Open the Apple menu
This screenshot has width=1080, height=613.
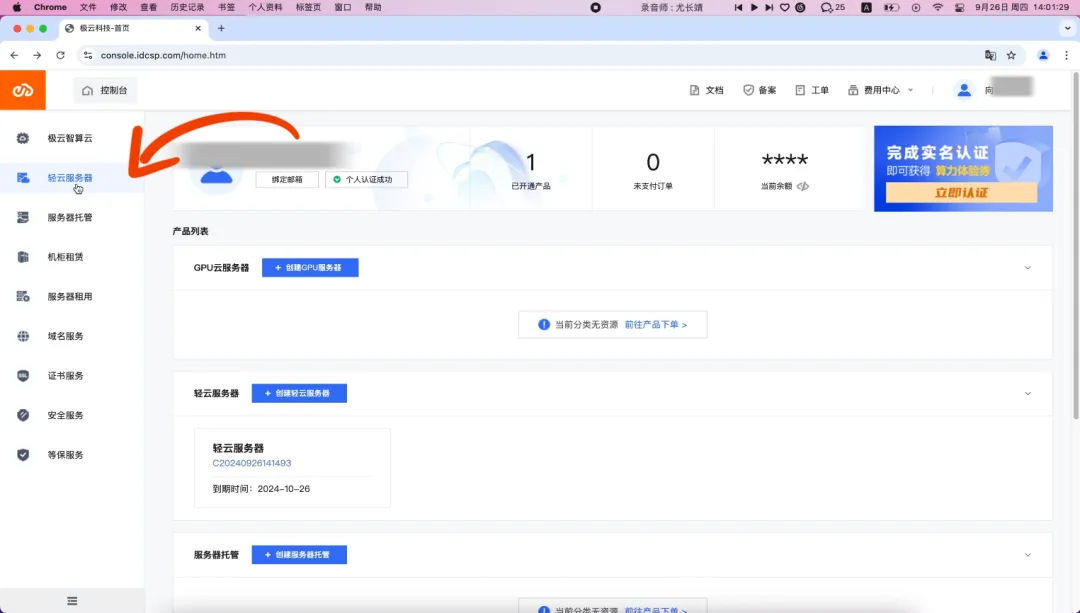coord(17,7)
